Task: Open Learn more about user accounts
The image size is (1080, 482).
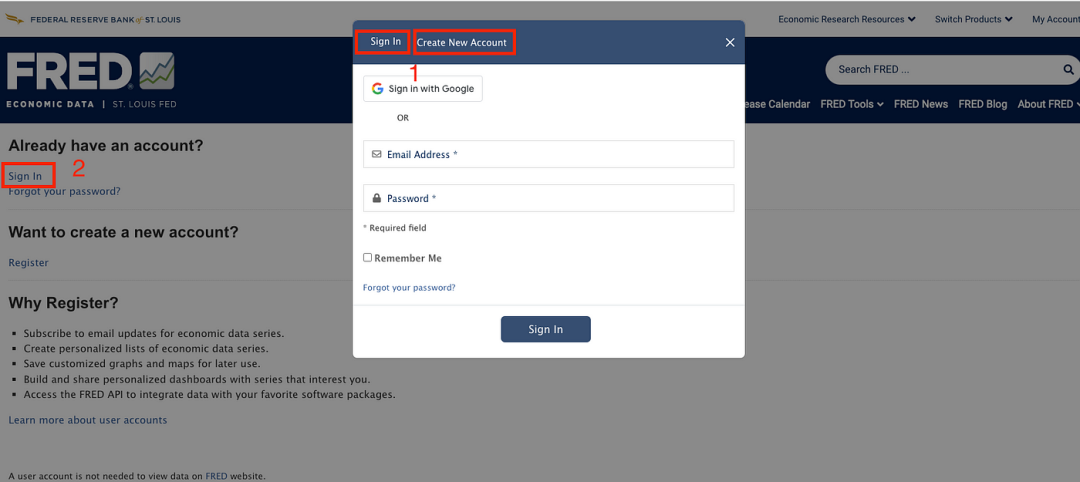Action: click(87, 419)
